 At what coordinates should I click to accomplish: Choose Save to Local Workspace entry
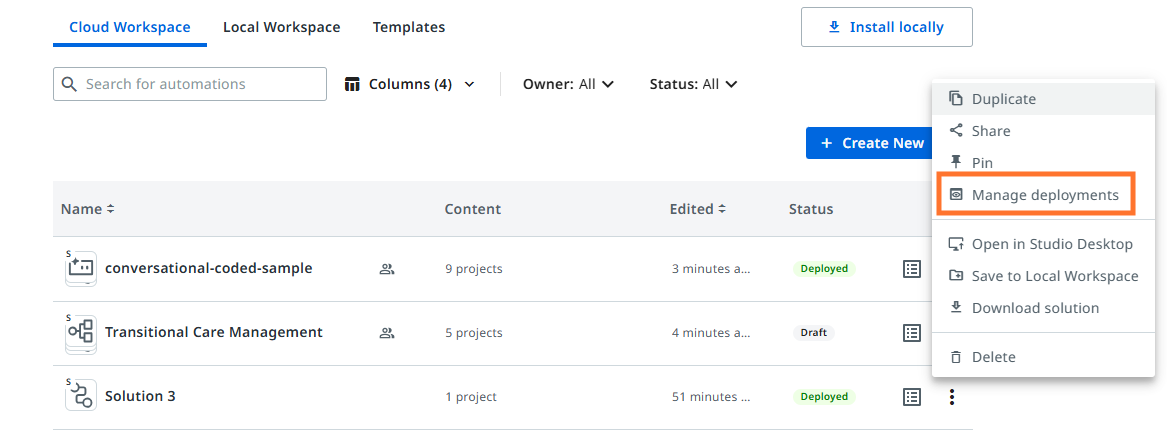click(1043, 276)
